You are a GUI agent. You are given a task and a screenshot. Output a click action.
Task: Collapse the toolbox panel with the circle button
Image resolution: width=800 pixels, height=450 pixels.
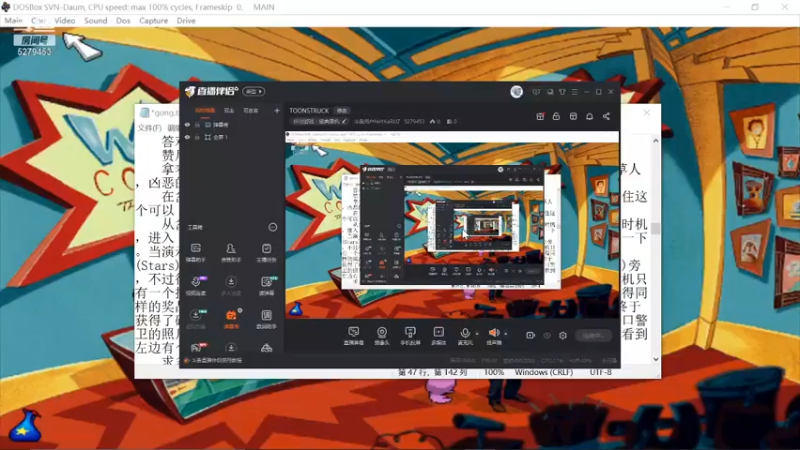pos(272,227)
